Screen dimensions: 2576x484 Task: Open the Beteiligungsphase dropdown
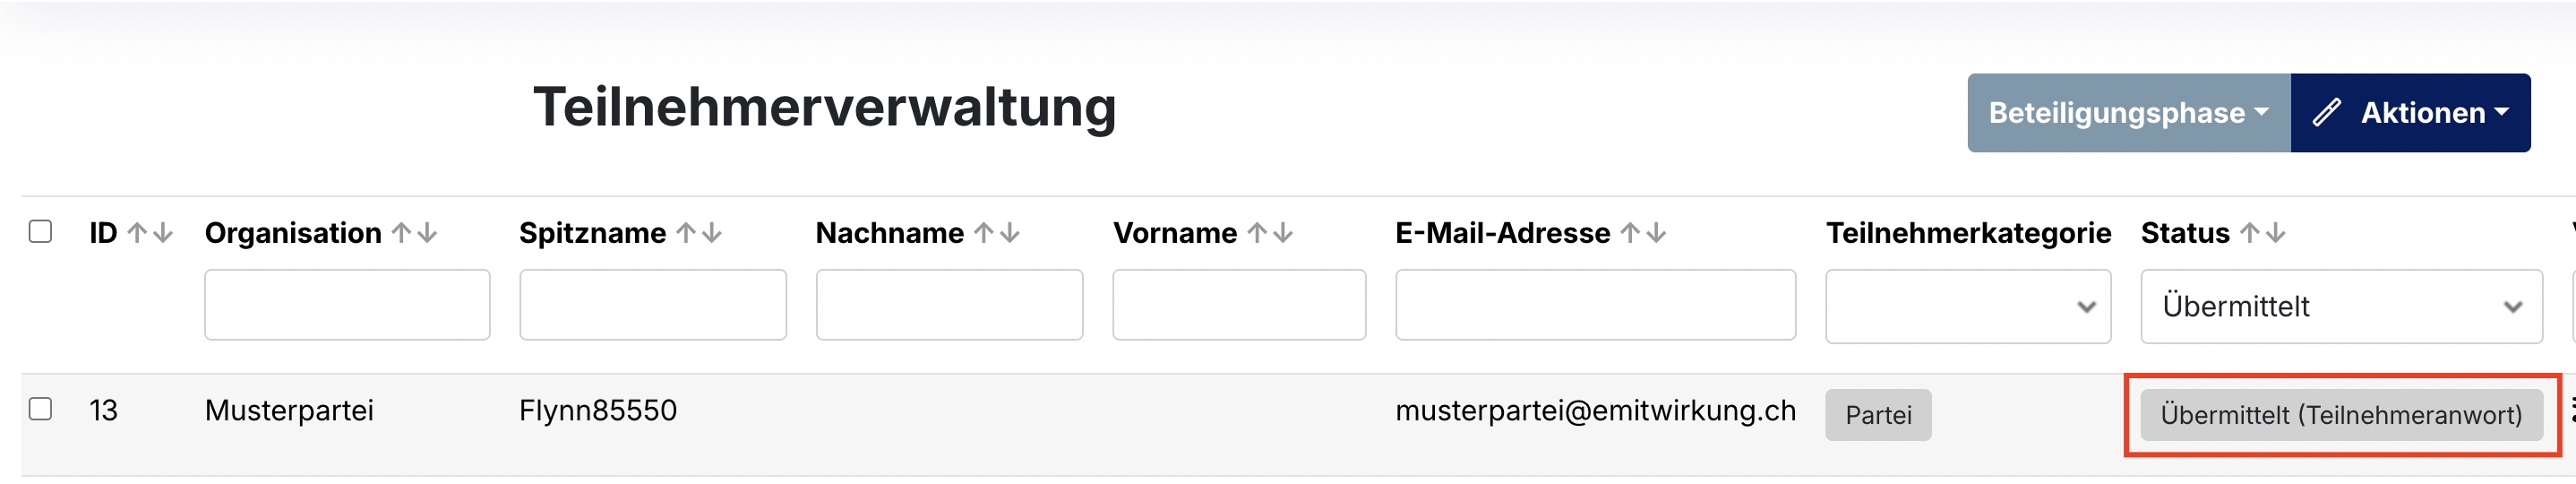pos(2128,112)
